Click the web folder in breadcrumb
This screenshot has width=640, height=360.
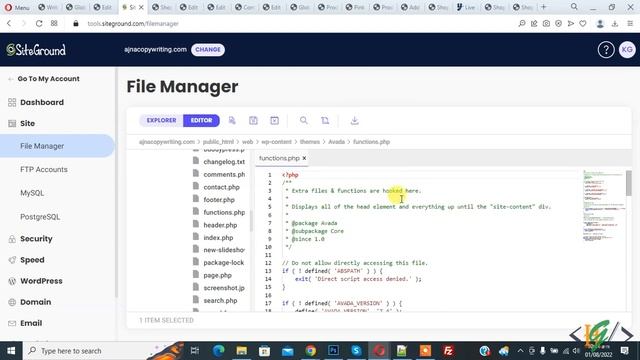tap(247, 142)
